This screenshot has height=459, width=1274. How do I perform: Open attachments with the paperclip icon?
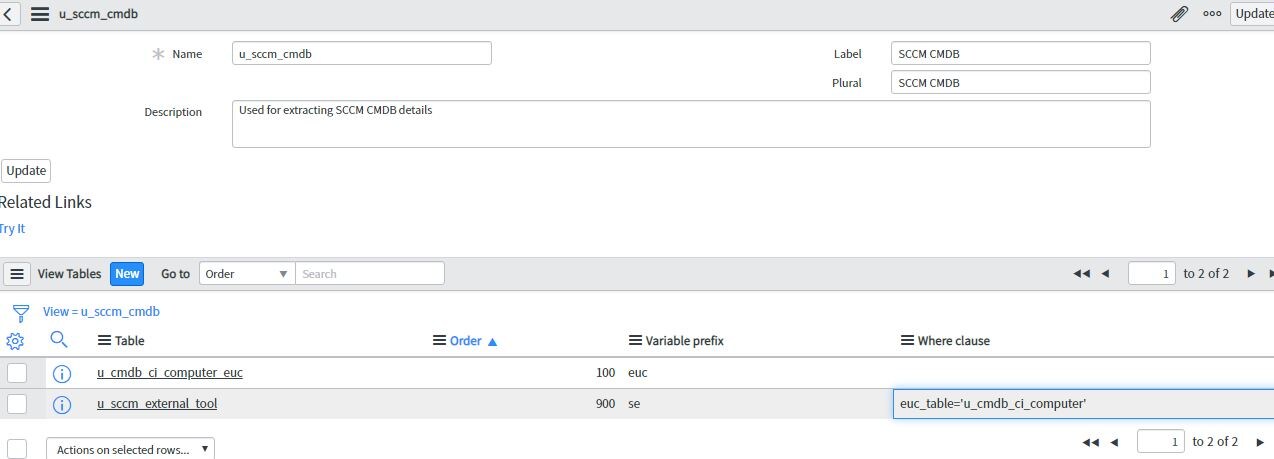[x=1180, y=14]
